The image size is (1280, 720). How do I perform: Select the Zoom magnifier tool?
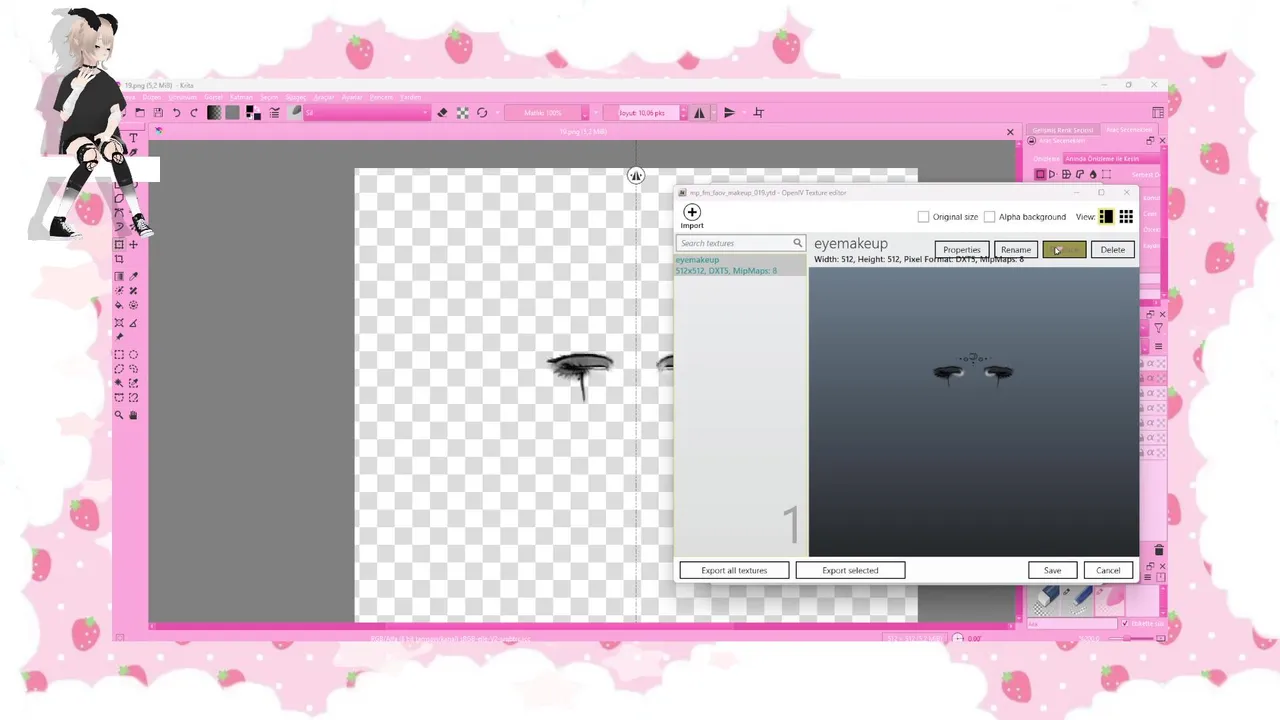pos(119,414)
